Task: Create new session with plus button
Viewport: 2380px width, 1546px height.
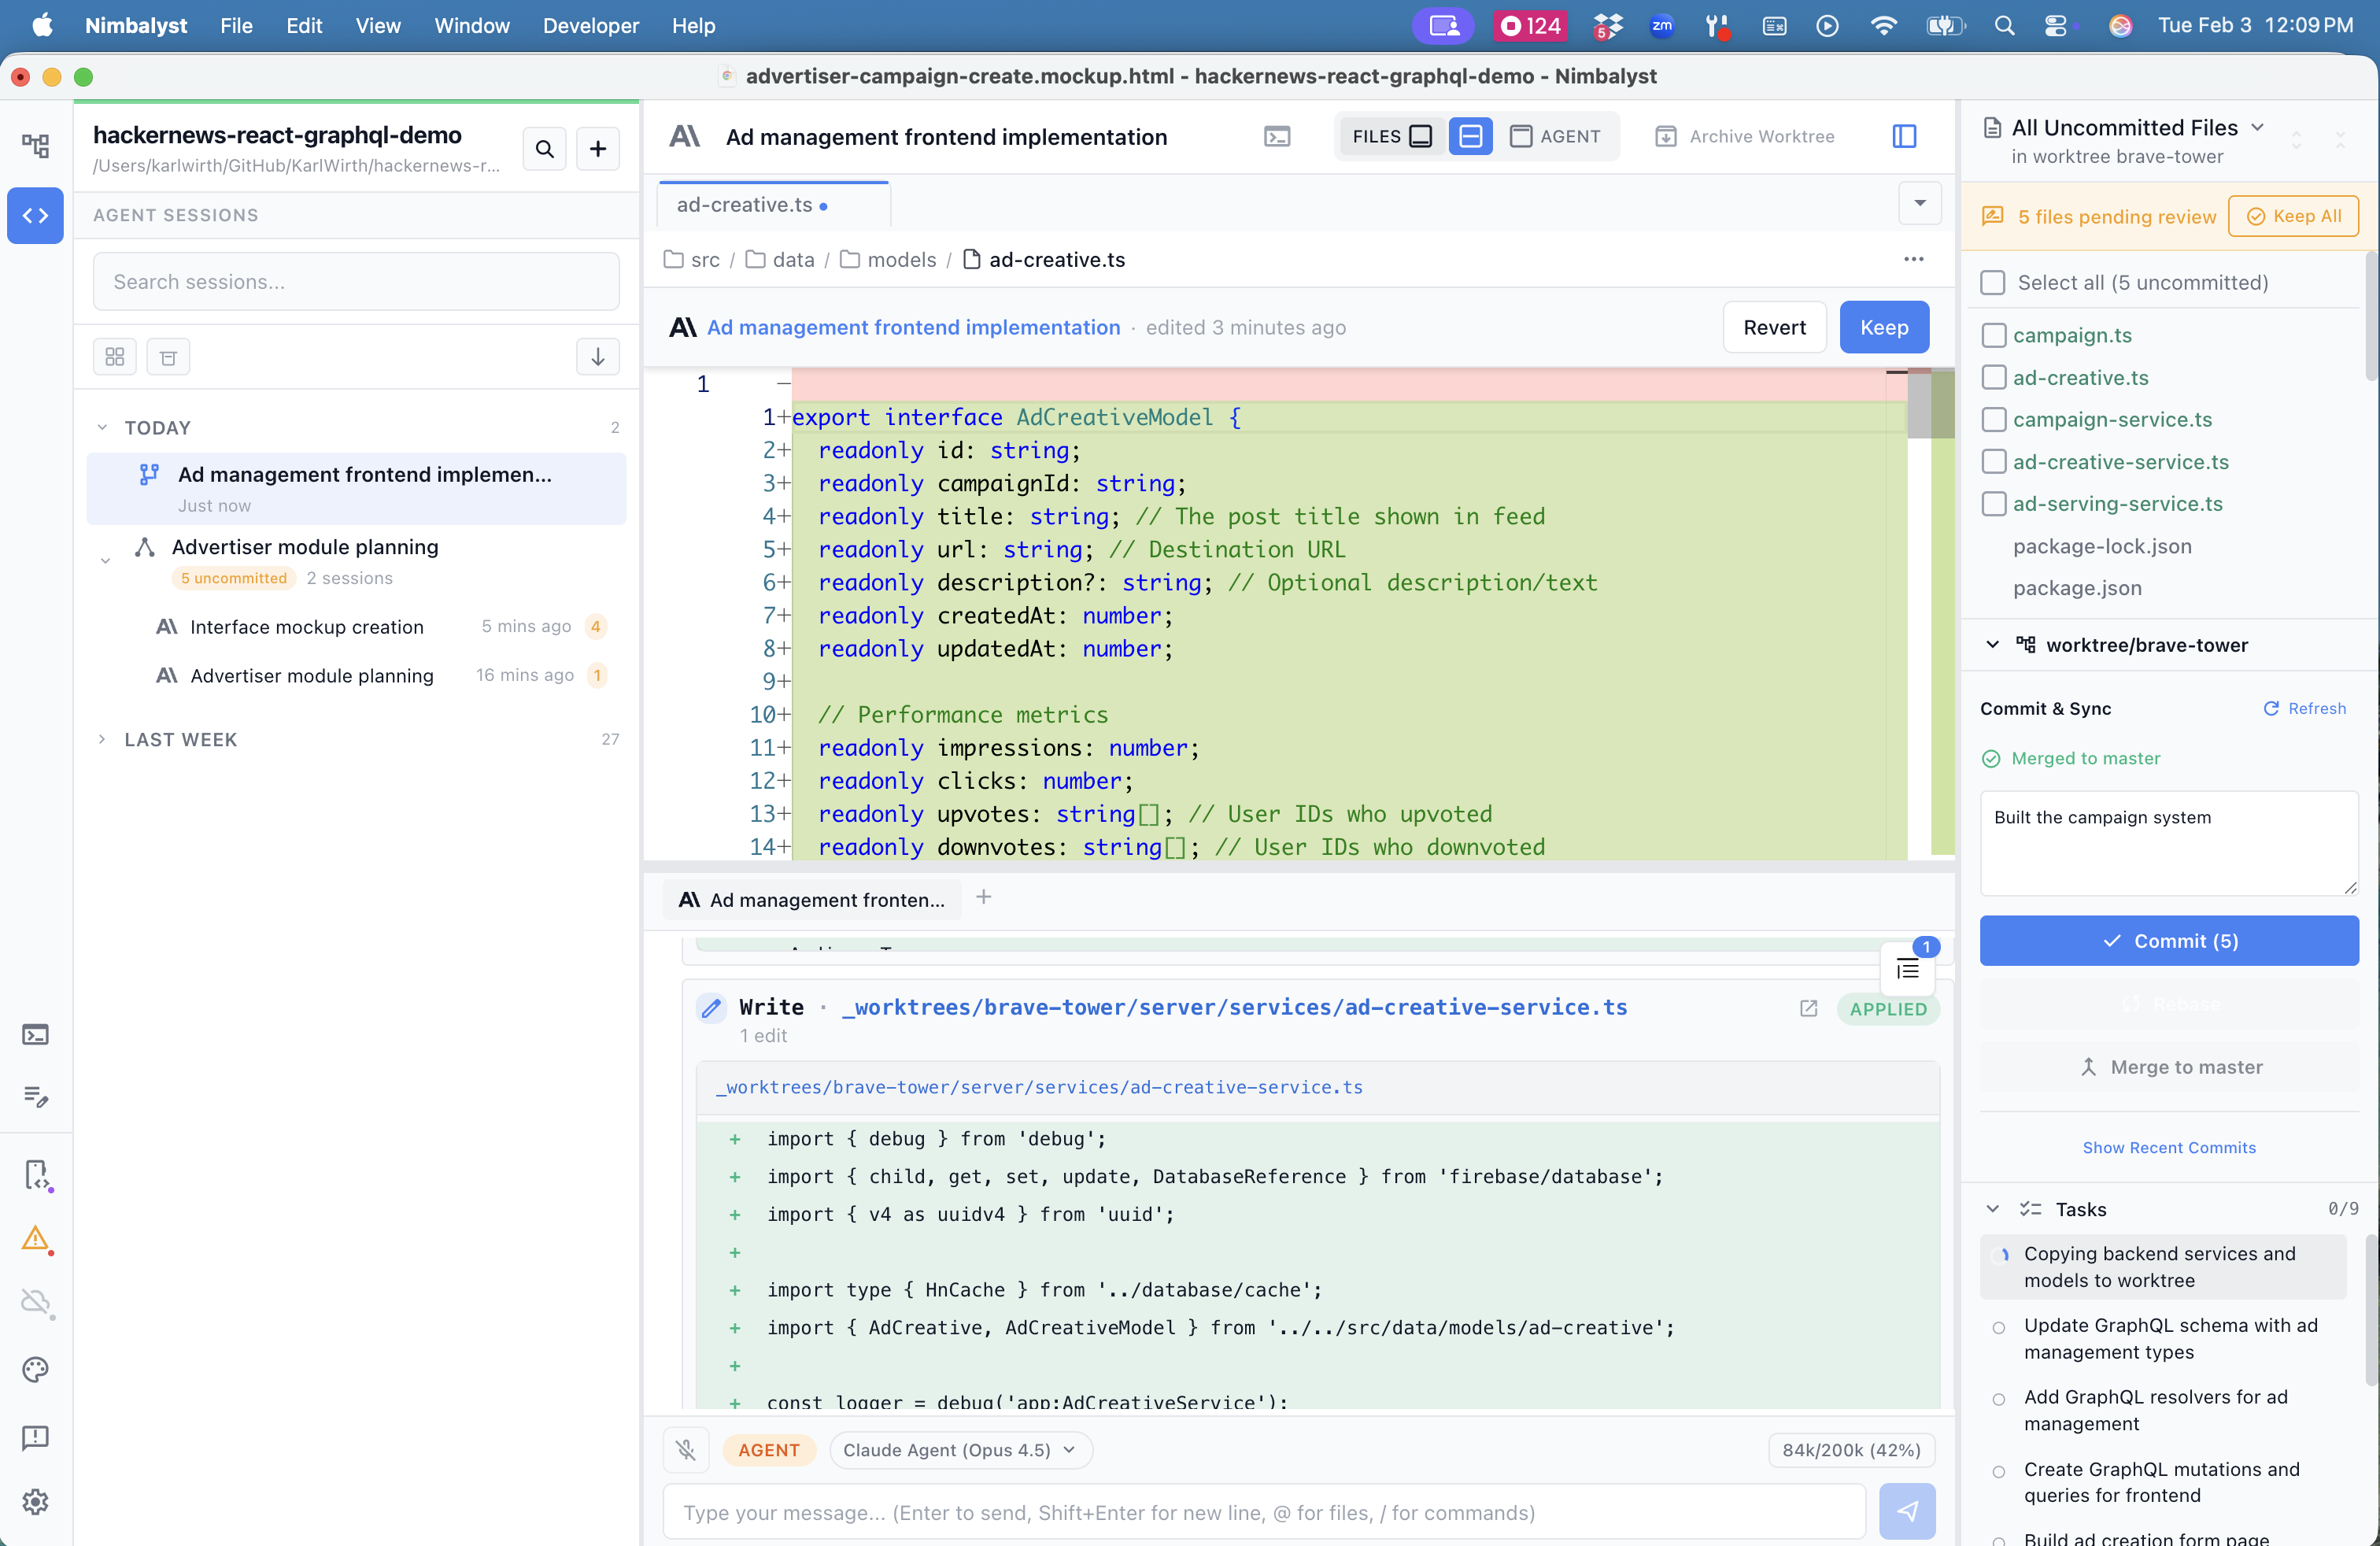Action: click(598, 149)
